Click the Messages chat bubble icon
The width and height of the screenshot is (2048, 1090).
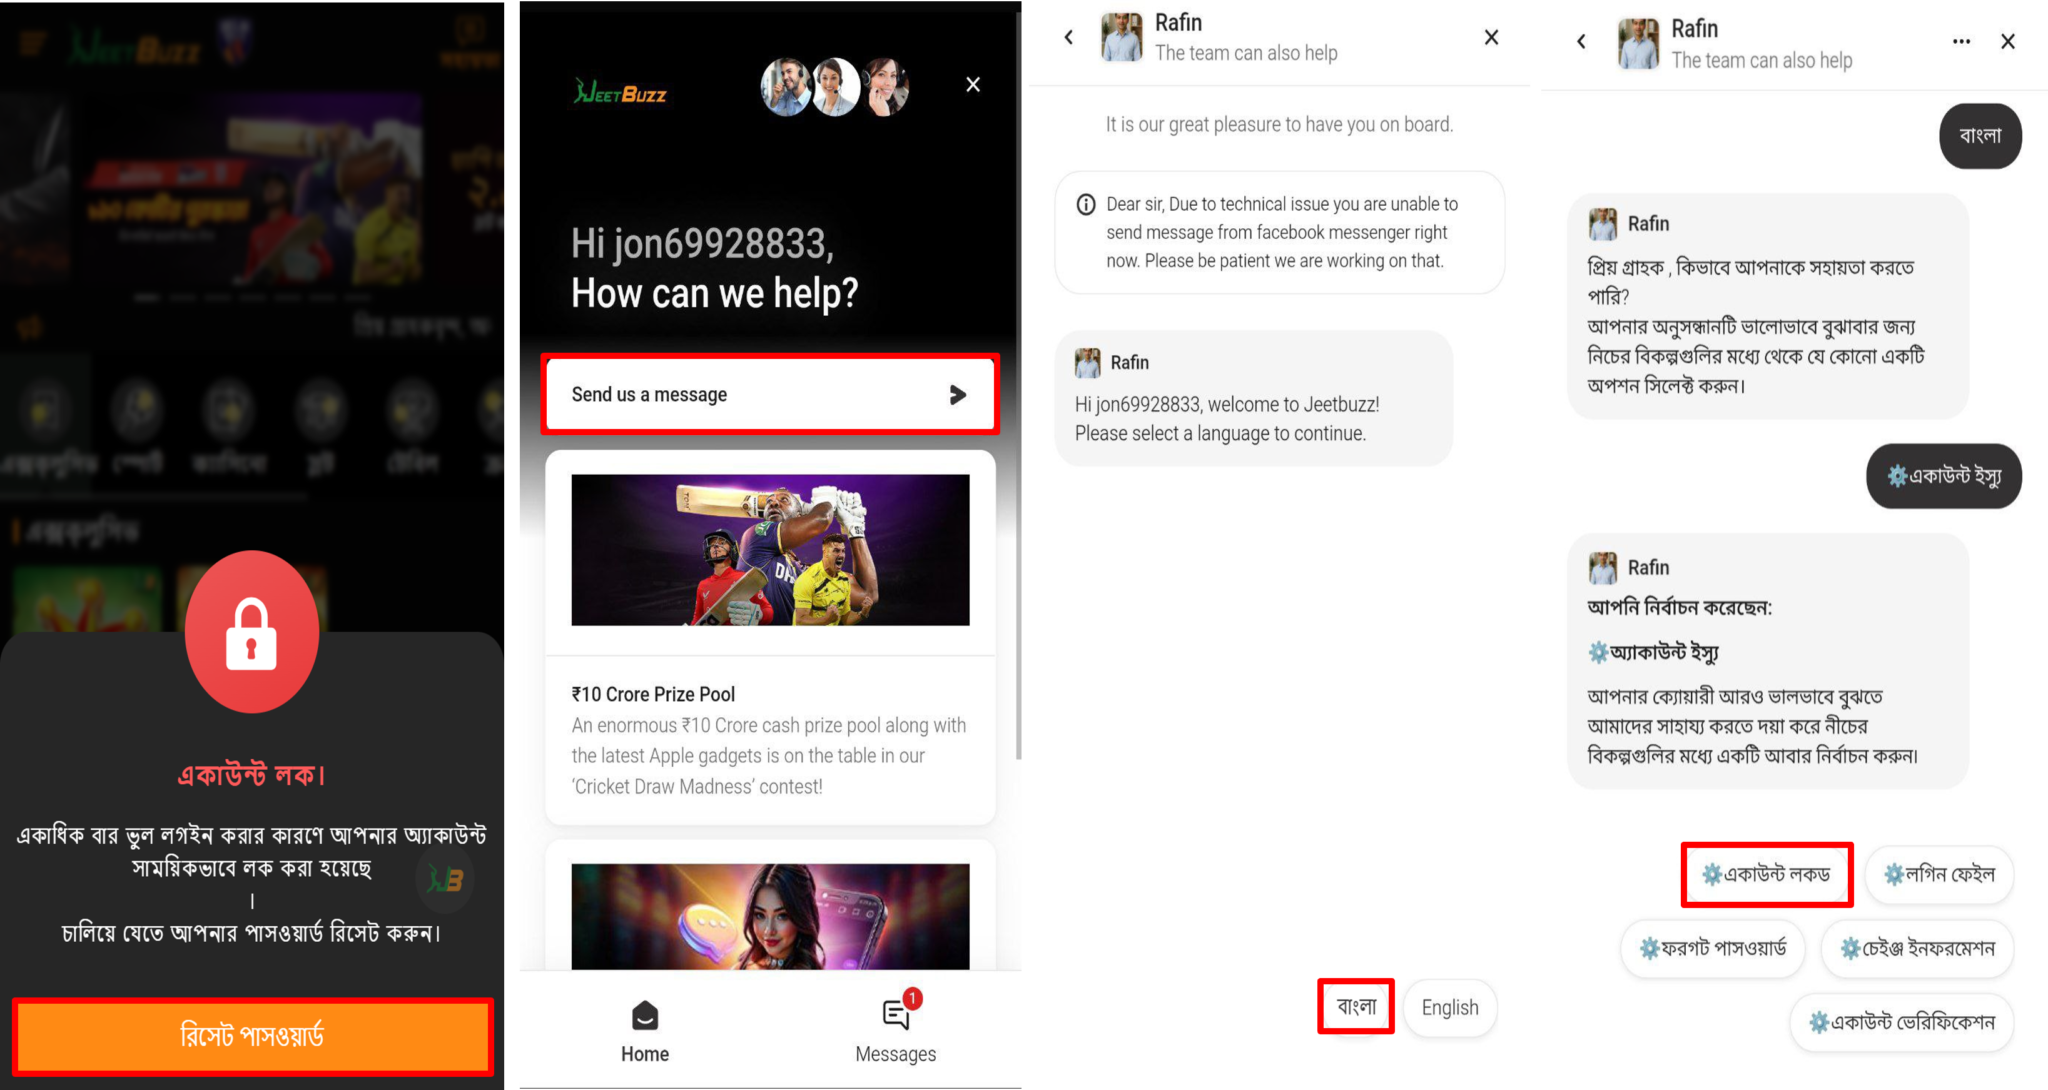point(897,1014)
